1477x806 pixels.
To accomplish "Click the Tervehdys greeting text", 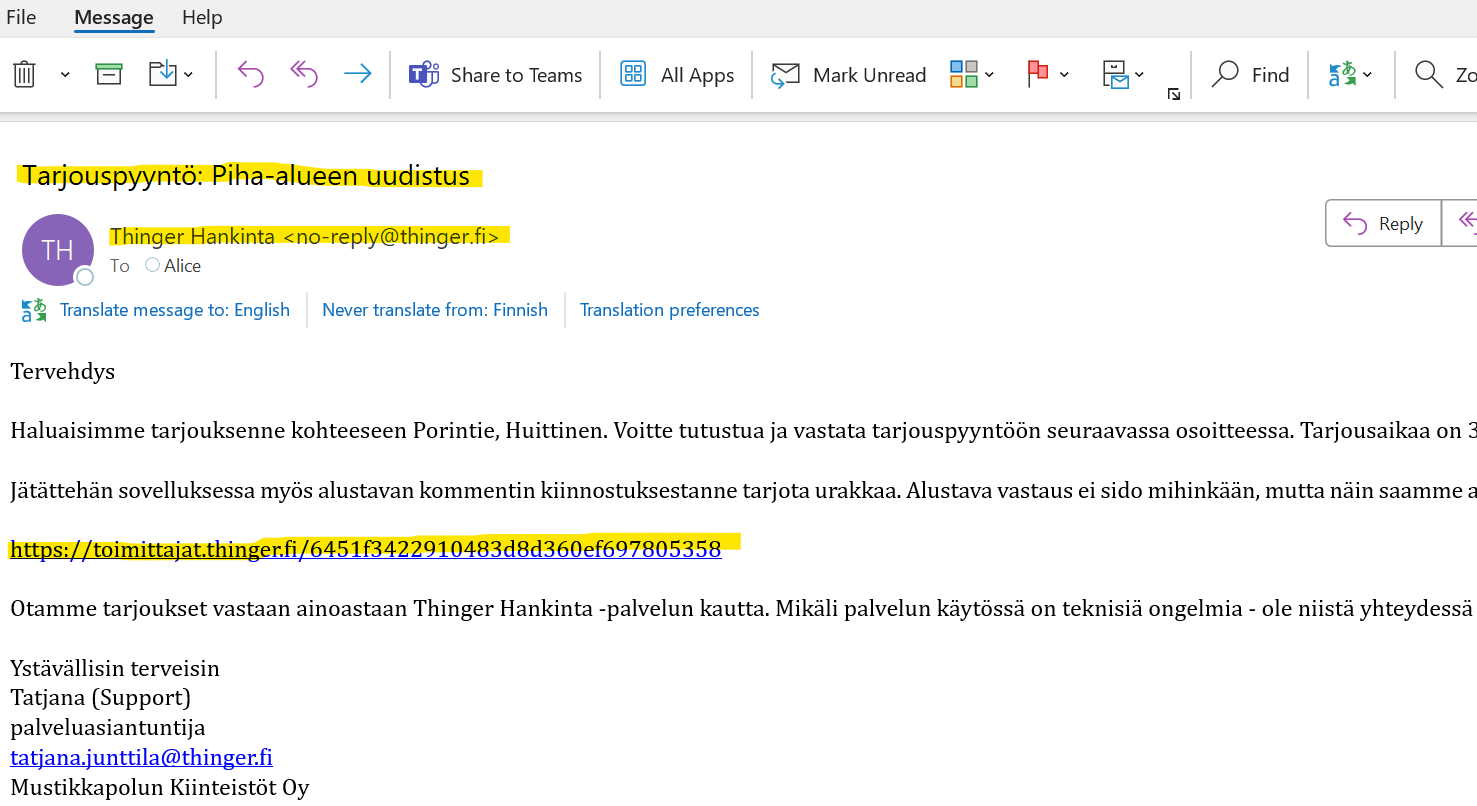I will (63, 372).
